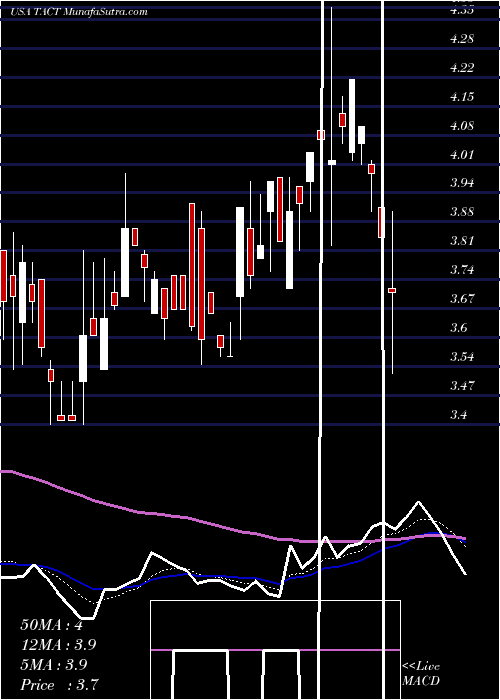
Task: Click the 3.67 price axis label
Action: point(462,299)
